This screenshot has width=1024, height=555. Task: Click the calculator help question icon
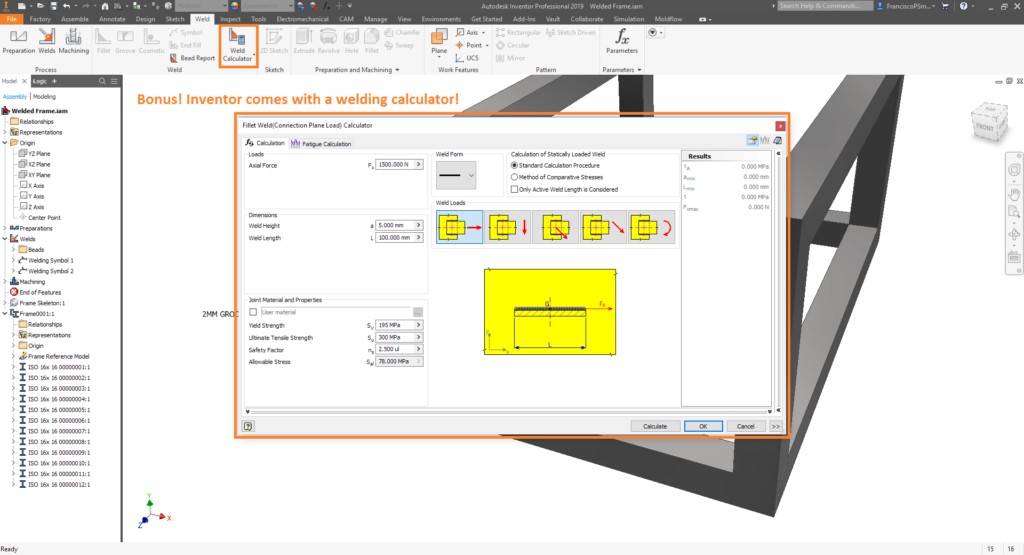(x=248, y=426)
